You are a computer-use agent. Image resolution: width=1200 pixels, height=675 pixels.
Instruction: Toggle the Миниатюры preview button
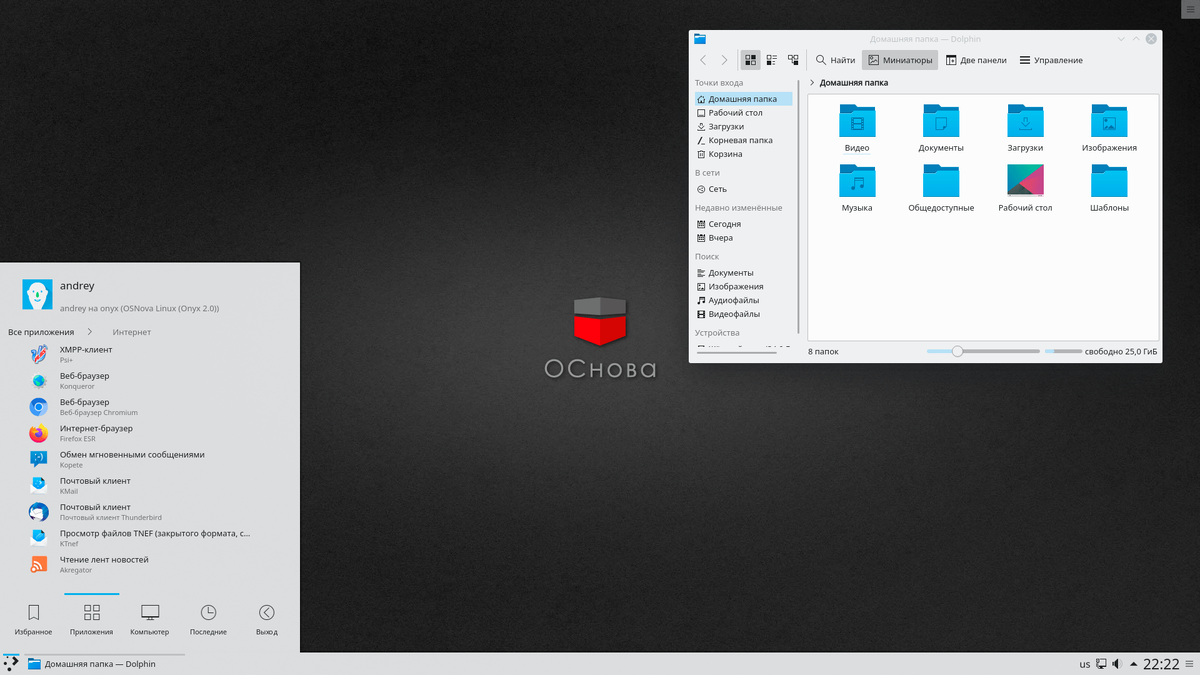(900, 60)
